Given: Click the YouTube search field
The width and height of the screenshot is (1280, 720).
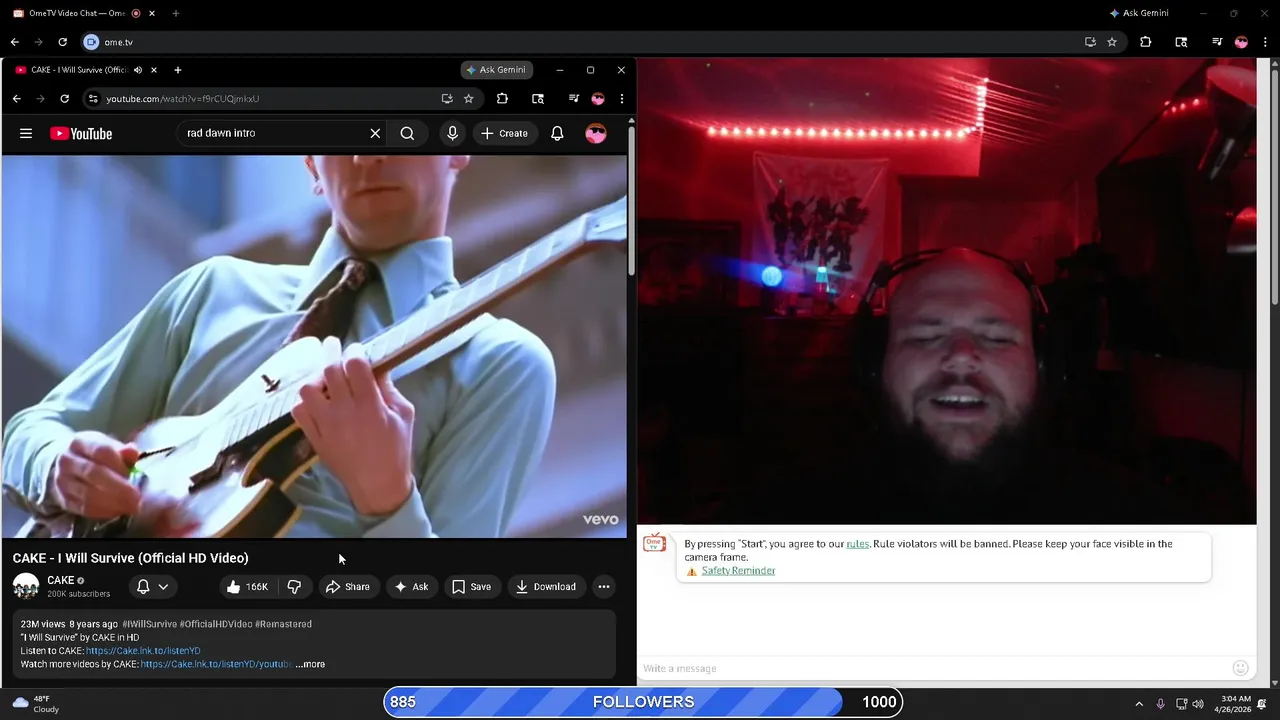Looking at the screenshot, I should [x=272, y=133].
